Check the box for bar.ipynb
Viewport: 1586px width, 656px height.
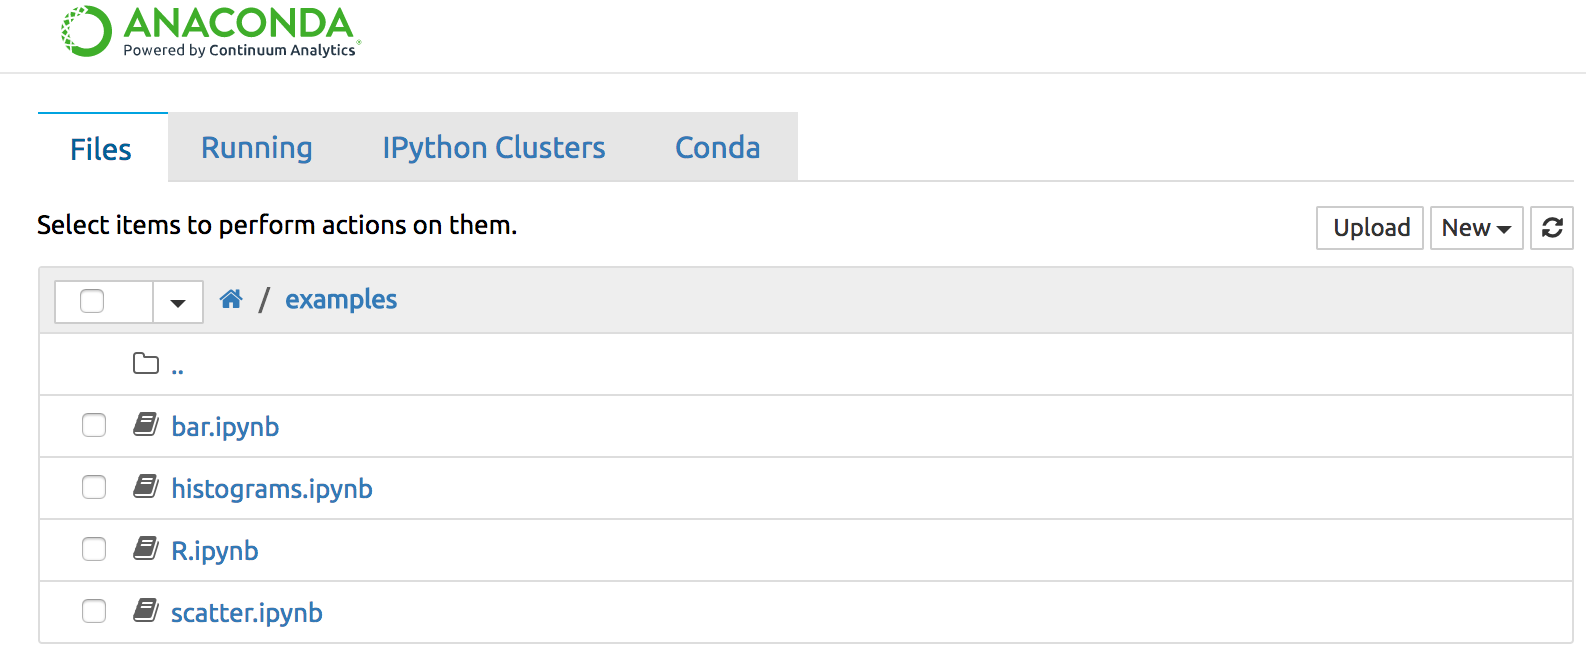[94, 425]
